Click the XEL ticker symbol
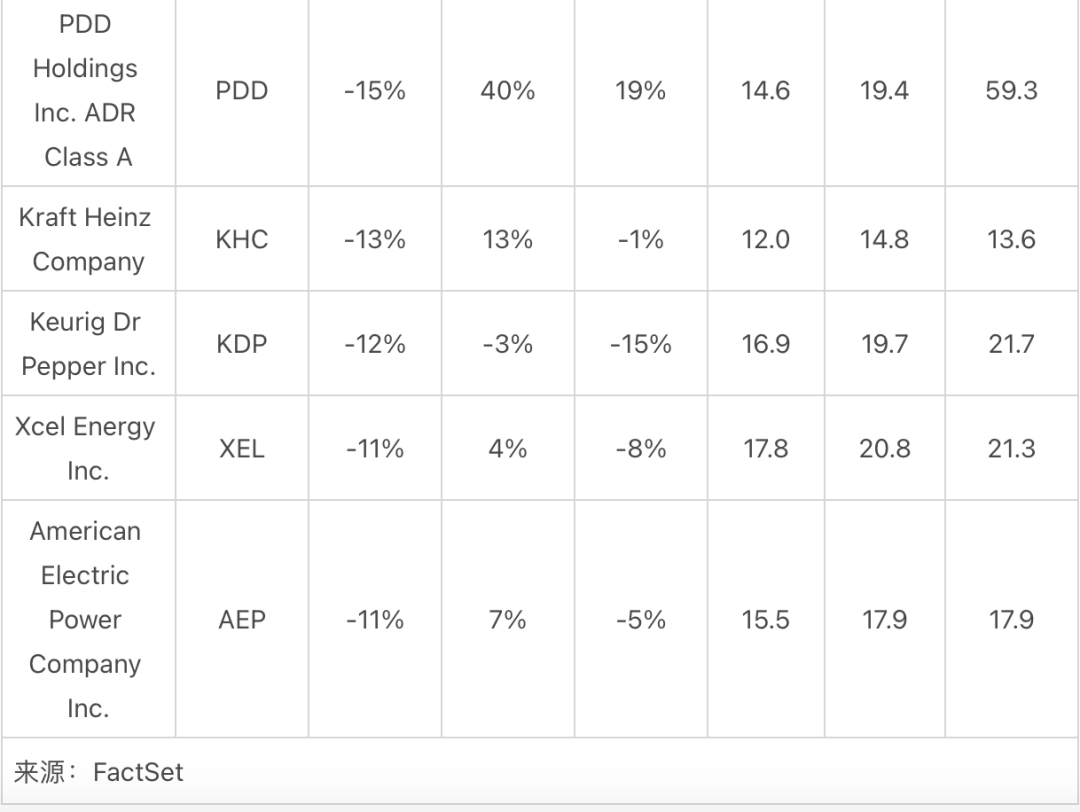Screen dimensions: 1080x812 [242, 449]
